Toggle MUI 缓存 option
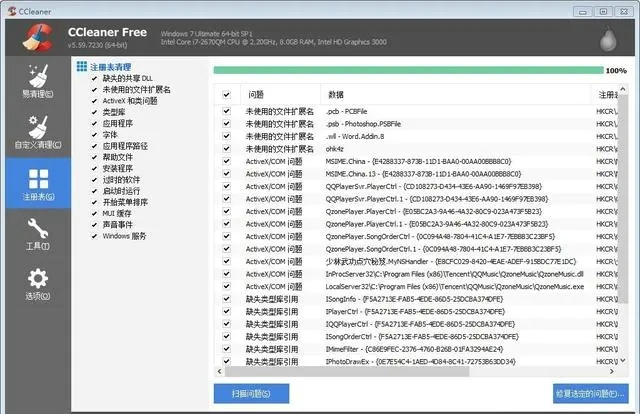Image resolution: width=640 pixels, height=414 pixels. pyautogui.click(x=94, y=213)
